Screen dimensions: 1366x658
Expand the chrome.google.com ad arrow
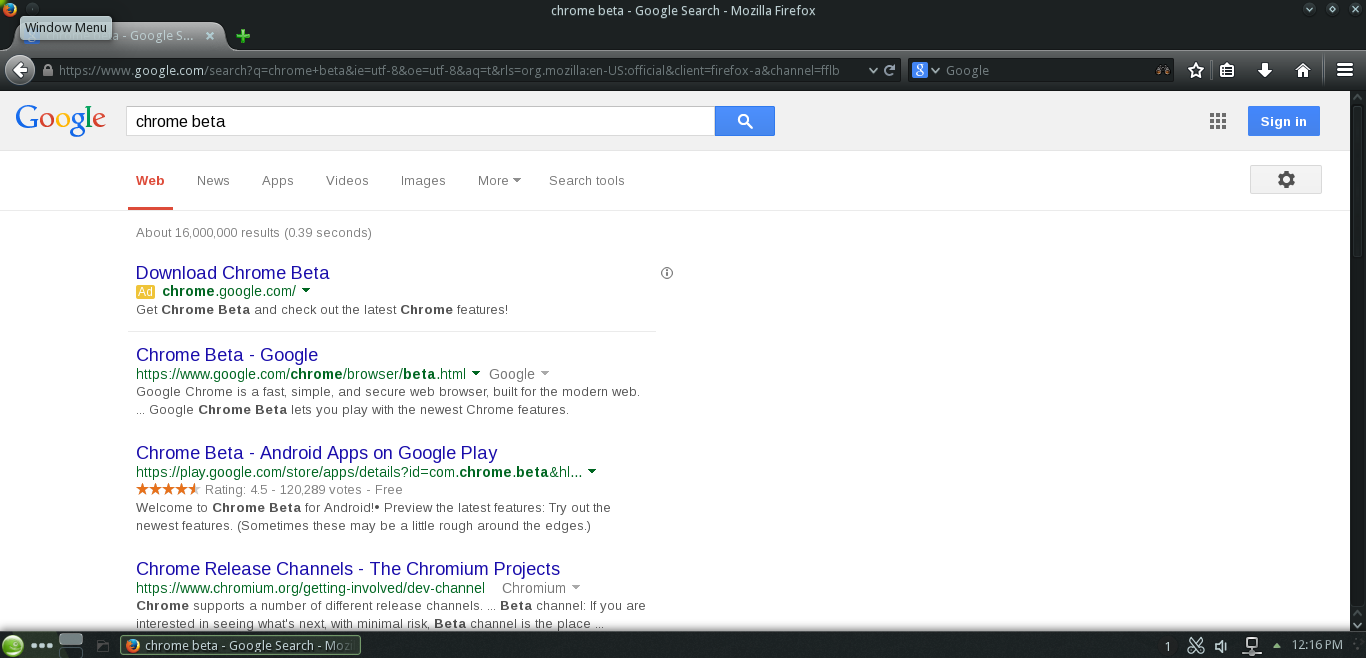(306, 291)
